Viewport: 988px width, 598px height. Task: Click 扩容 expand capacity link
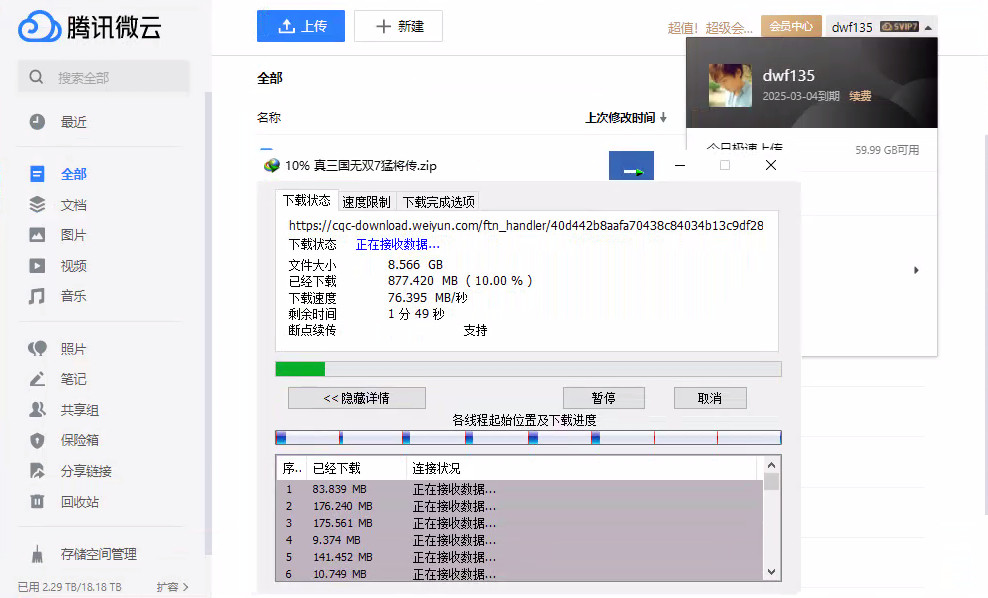[172, 587]
